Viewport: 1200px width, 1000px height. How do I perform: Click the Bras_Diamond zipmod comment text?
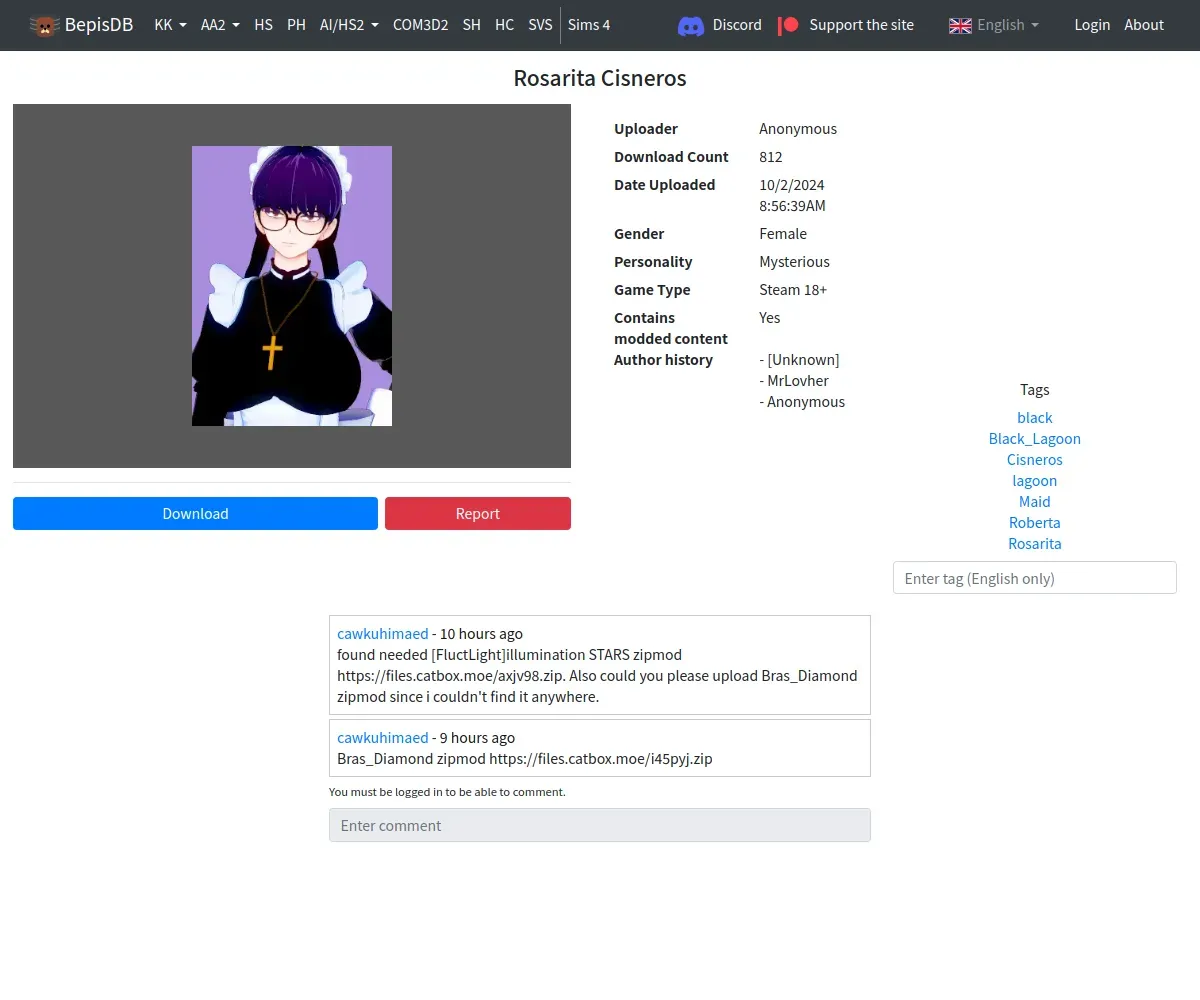point(525,759)
